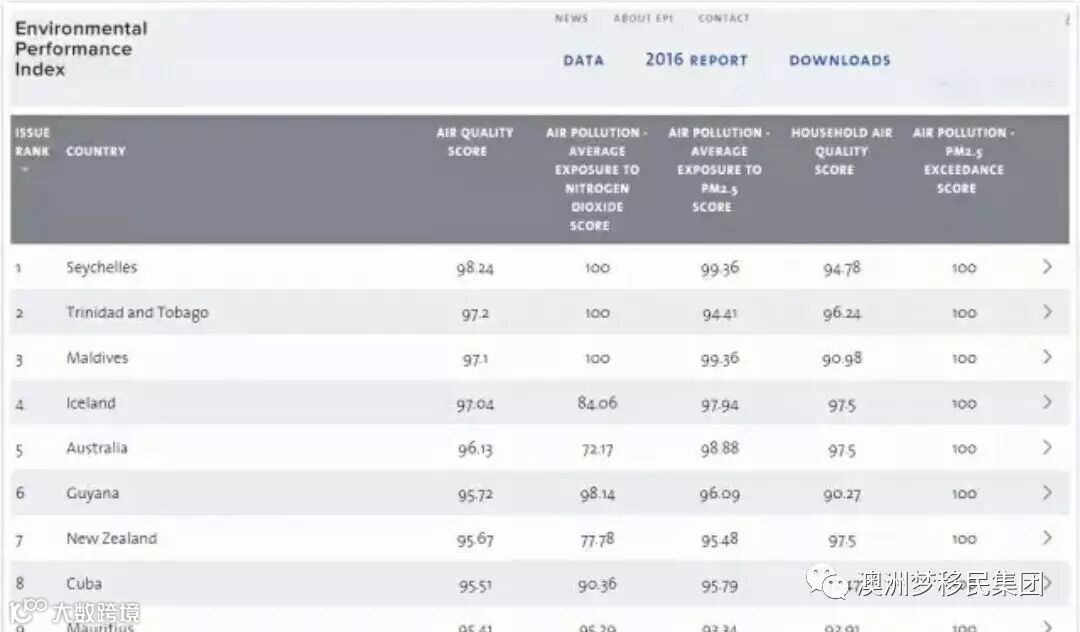This screenshot has height=632, width=1080.
Task: Click the 97.2 air quality score for Trinidad
Action: pos(475,313)
